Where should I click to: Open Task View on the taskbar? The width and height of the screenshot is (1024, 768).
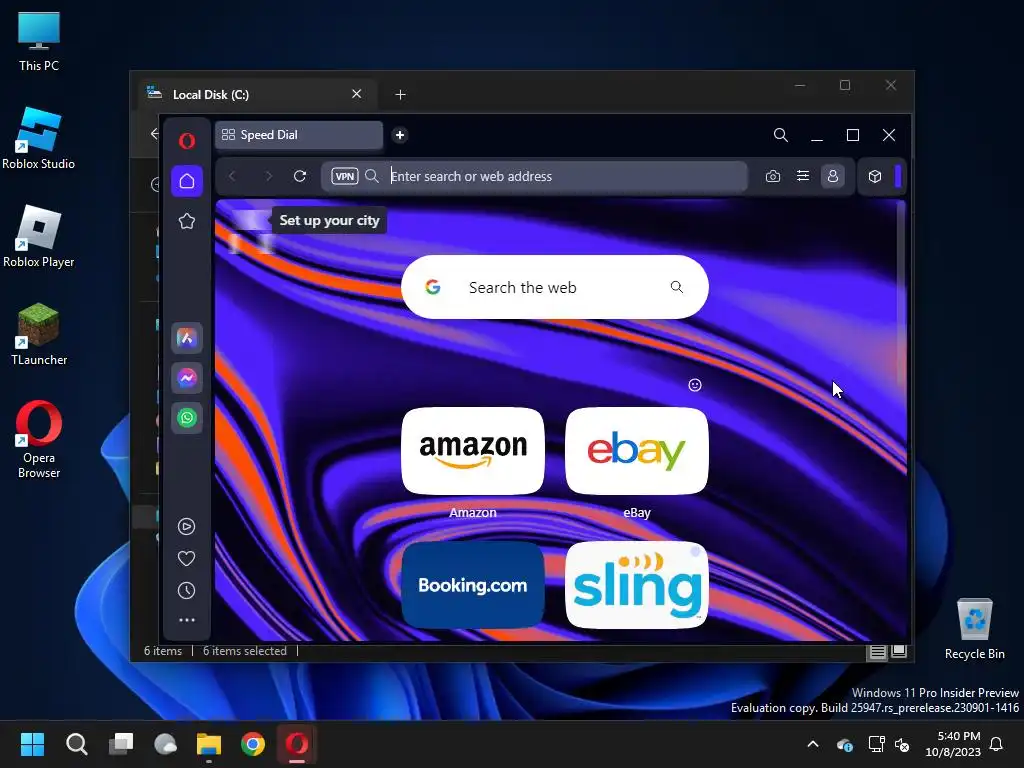tap(121, 744)
